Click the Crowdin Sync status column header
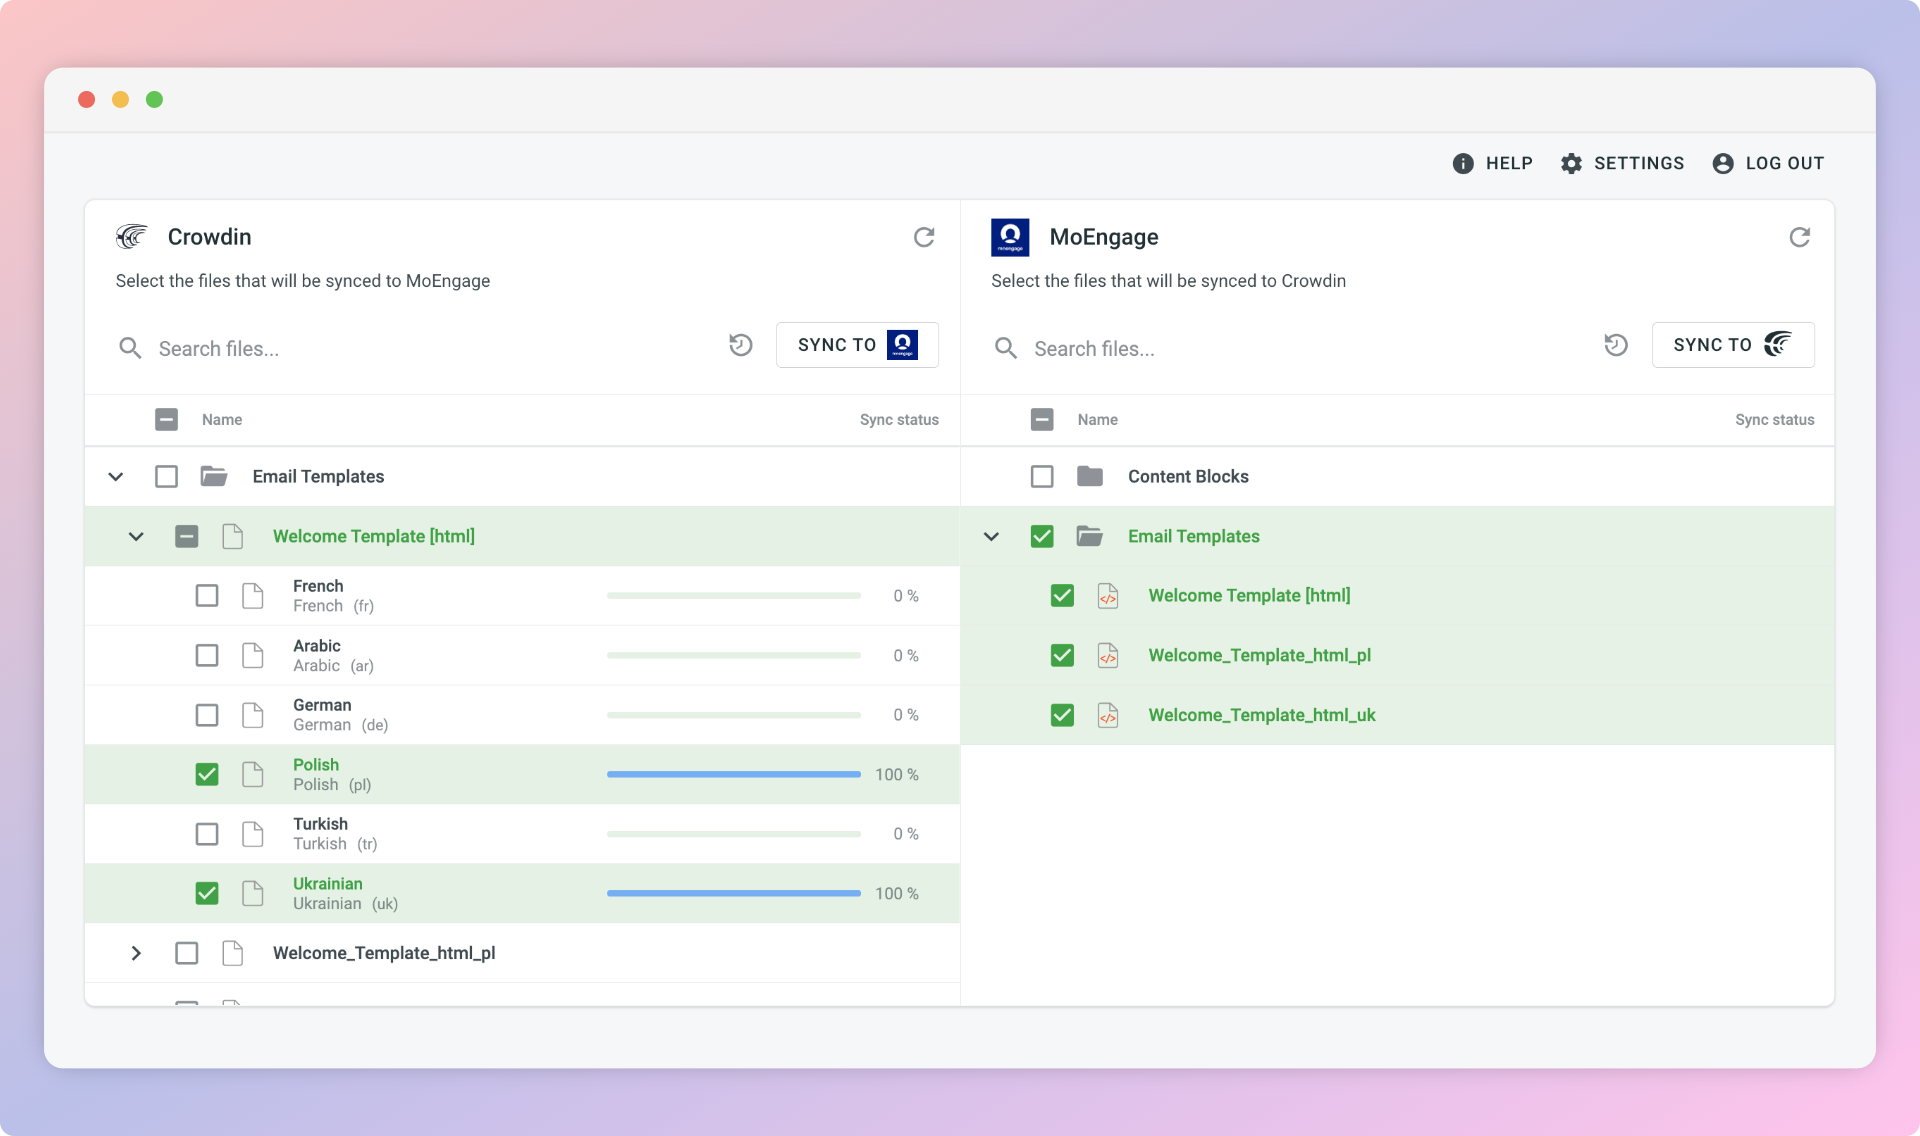Screen dimensions: 1920x1136 point(899,420)
